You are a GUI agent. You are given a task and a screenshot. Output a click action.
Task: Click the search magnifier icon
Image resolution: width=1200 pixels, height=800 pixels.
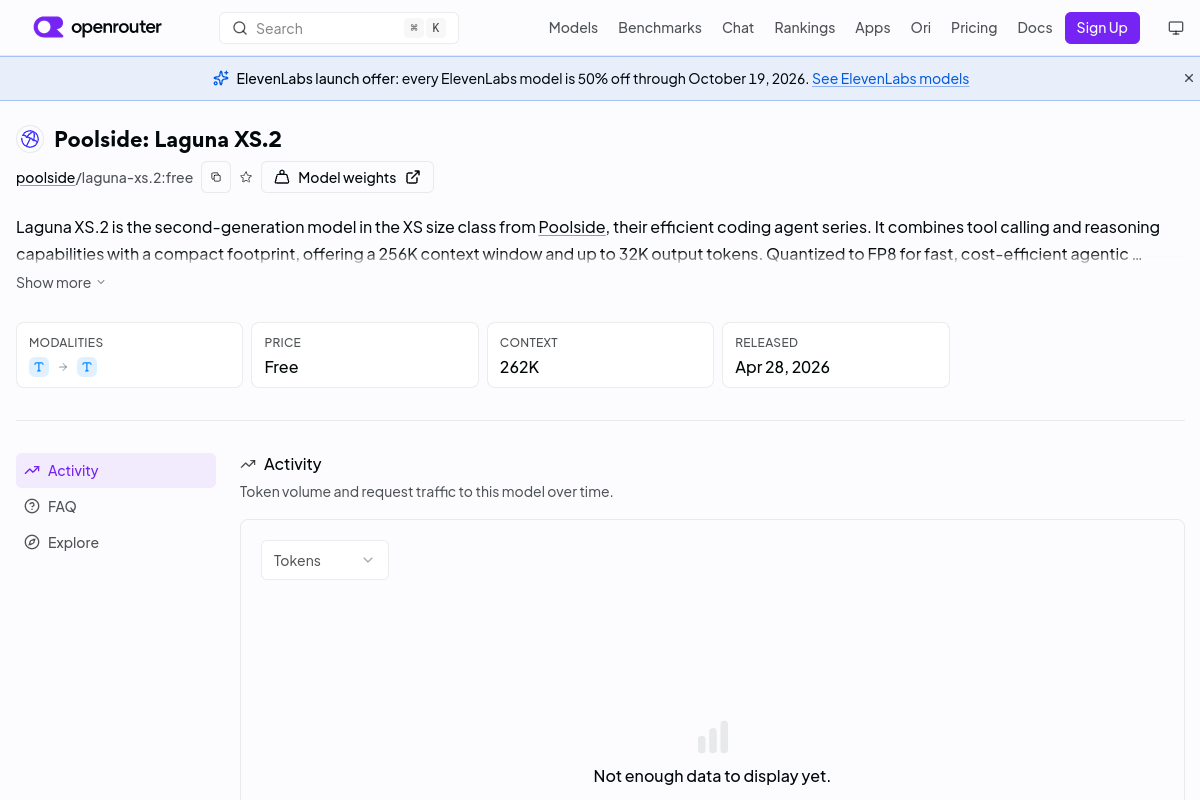coord(240,28)
